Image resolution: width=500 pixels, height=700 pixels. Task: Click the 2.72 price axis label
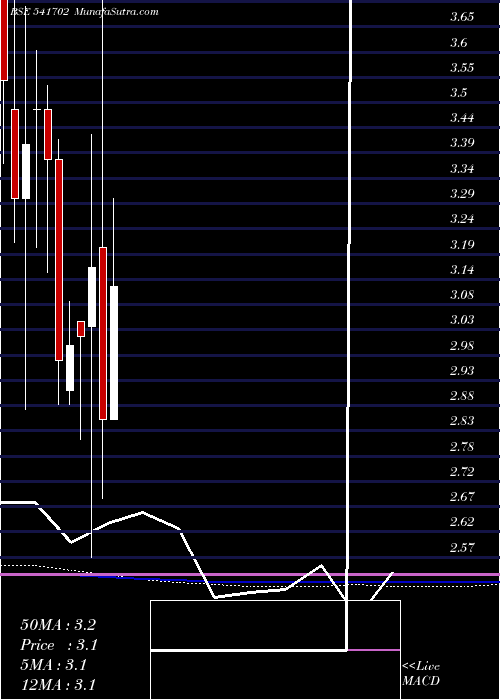[x=462, y=471]
